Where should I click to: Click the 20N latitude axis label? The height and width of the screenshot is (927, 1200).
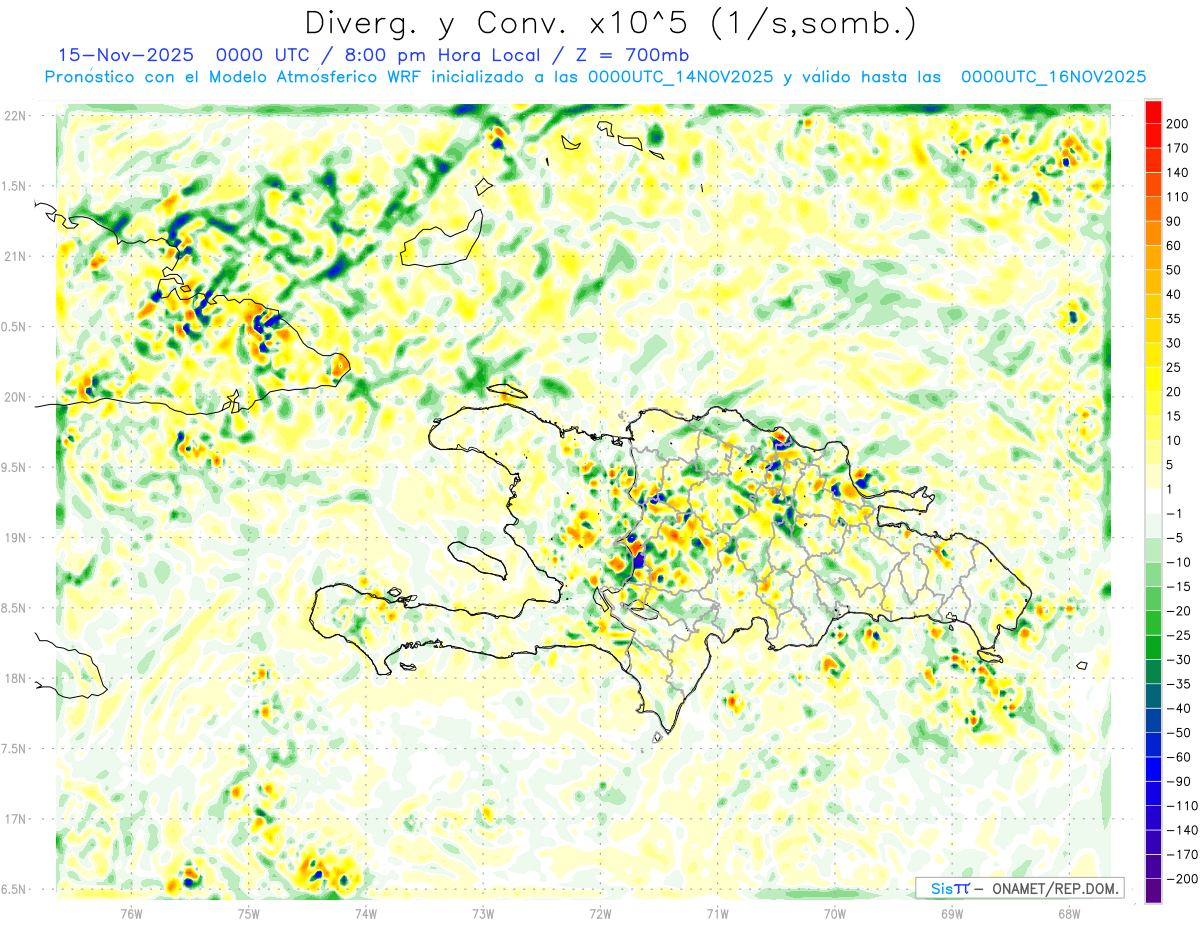click(x=15, y=397)
